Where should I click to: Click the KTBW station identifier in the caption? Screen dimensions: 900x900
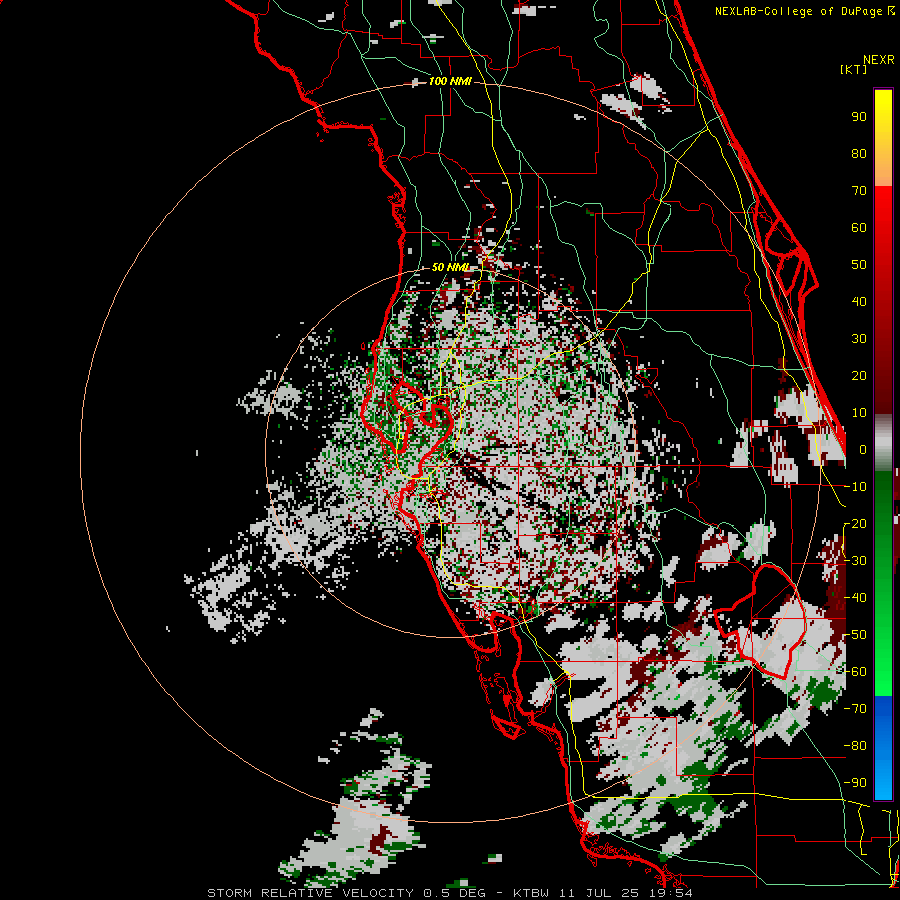532,893
